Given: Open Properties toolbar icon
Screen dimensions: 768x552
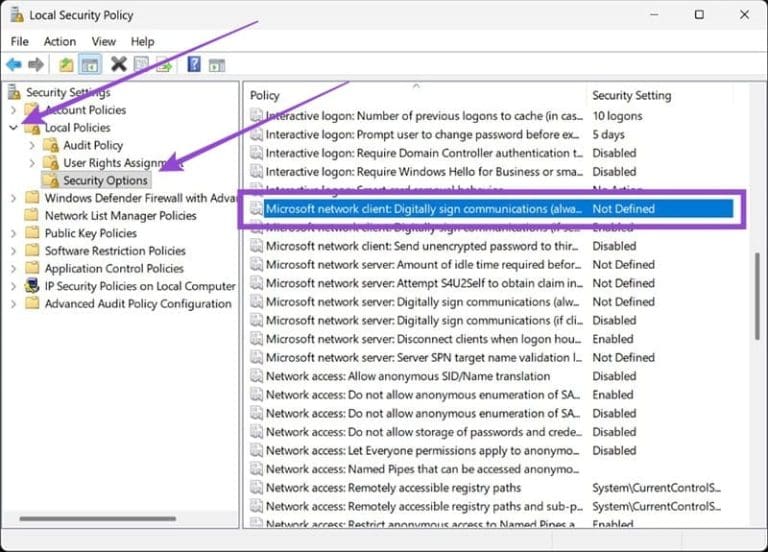Looking at the screenshot, I should (x=142, y=64).
